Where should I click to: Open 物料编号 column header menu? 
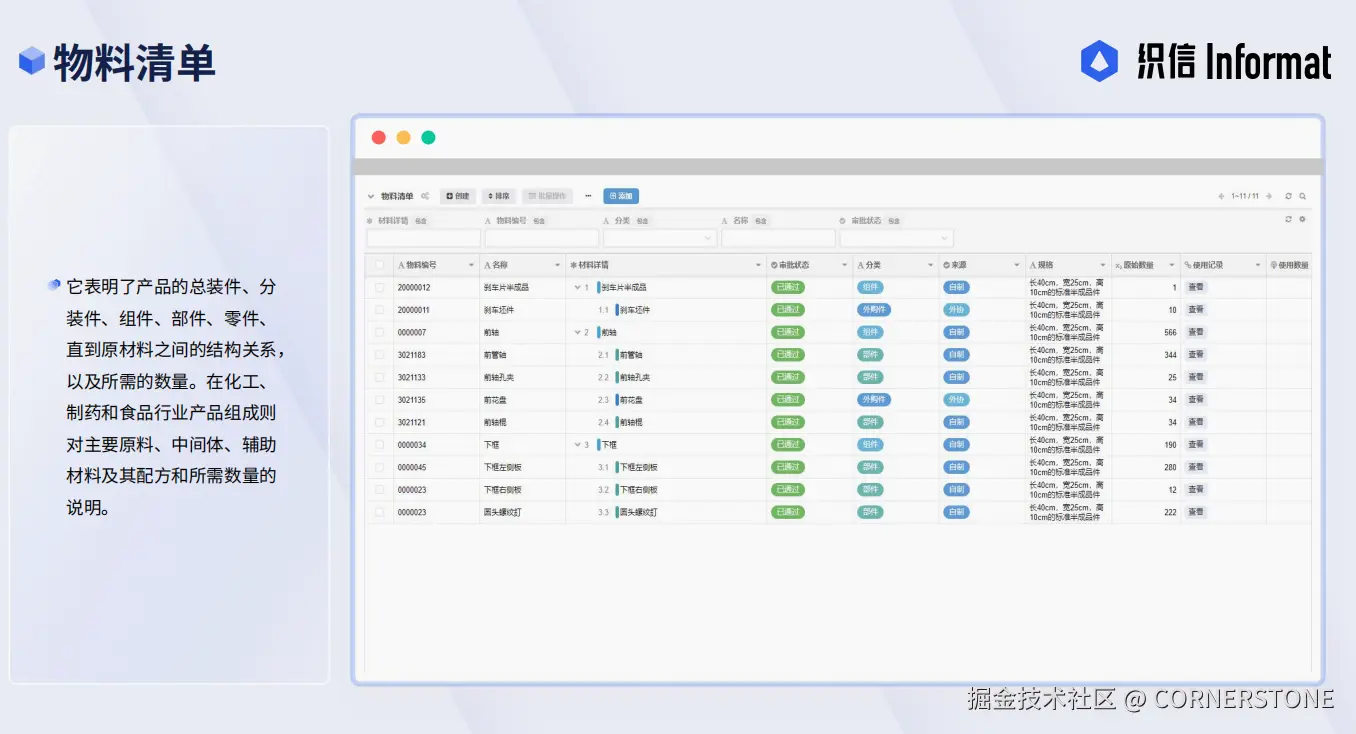pyautogui.click(x=471, y=265)
